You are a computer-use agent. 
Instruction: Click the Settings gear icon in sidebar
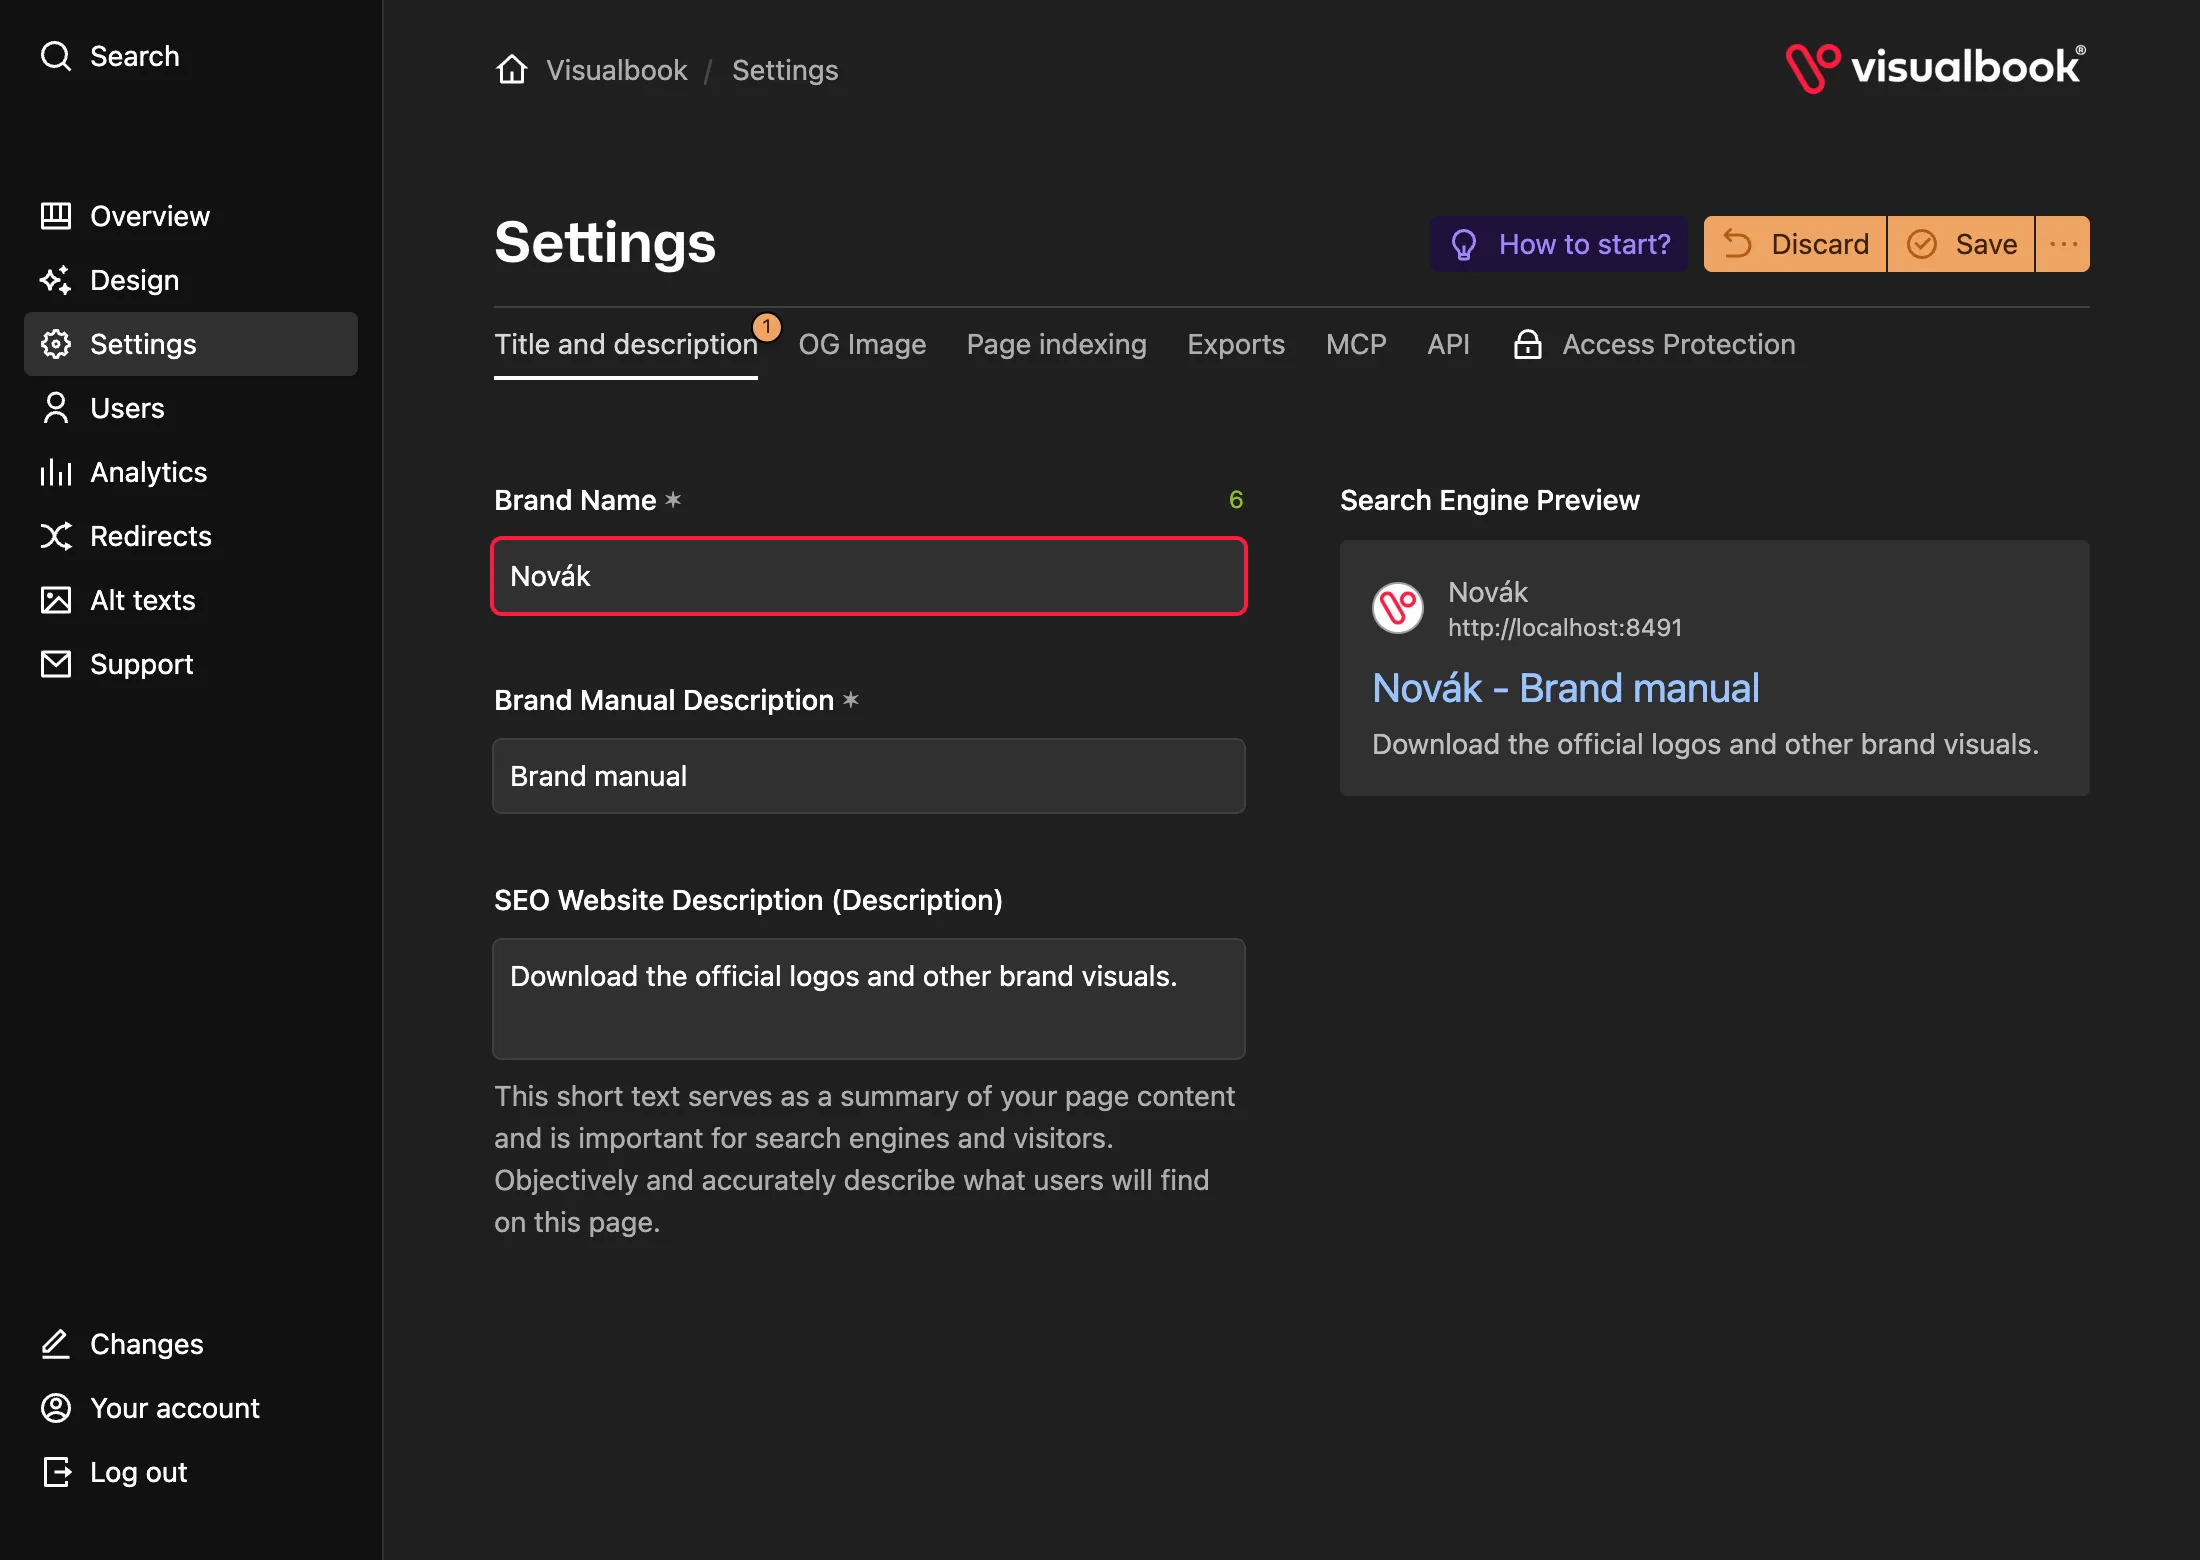(x=56, y=344)
